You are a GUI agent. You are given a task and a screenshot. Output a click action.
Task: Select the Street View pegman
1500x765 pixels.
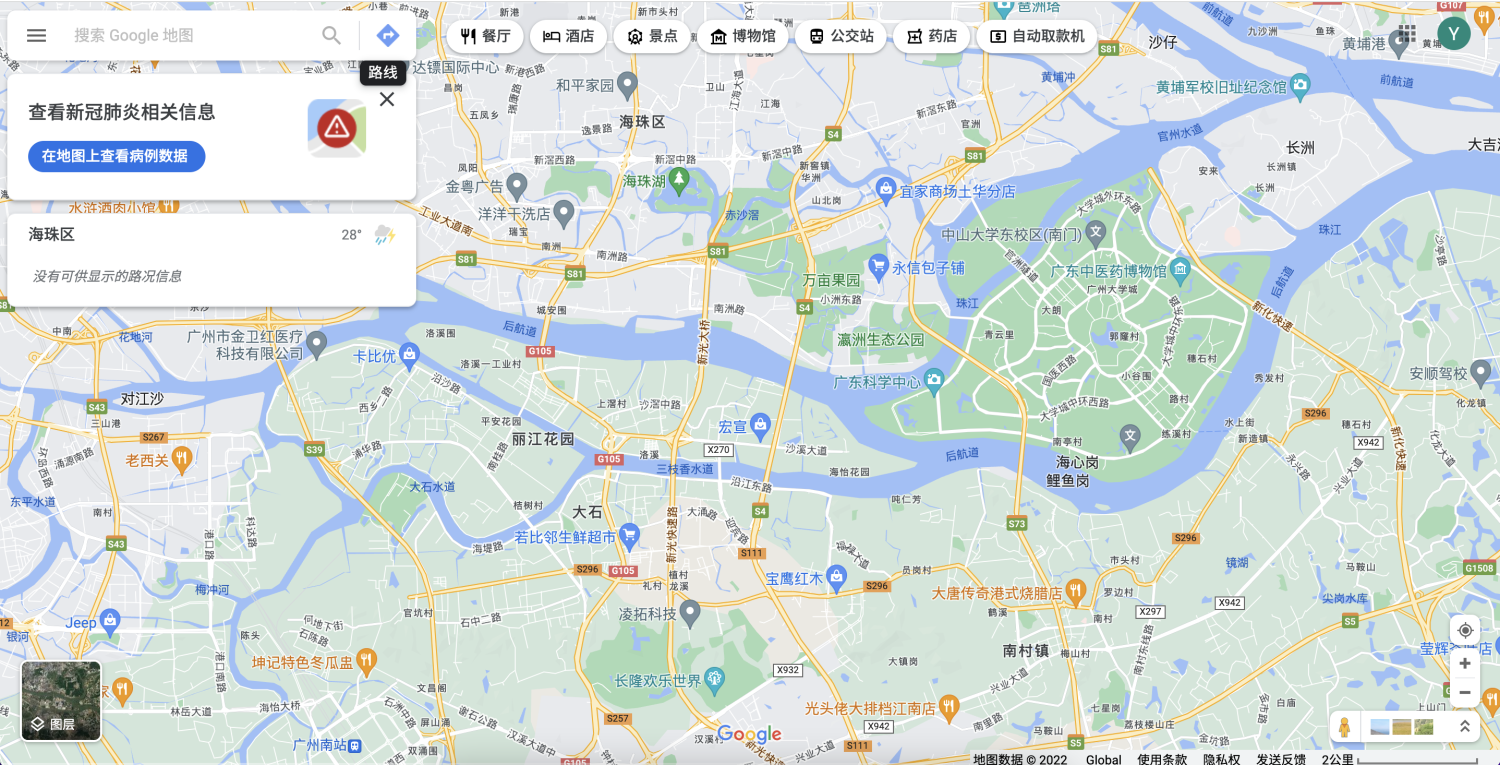click(1345, 727)
